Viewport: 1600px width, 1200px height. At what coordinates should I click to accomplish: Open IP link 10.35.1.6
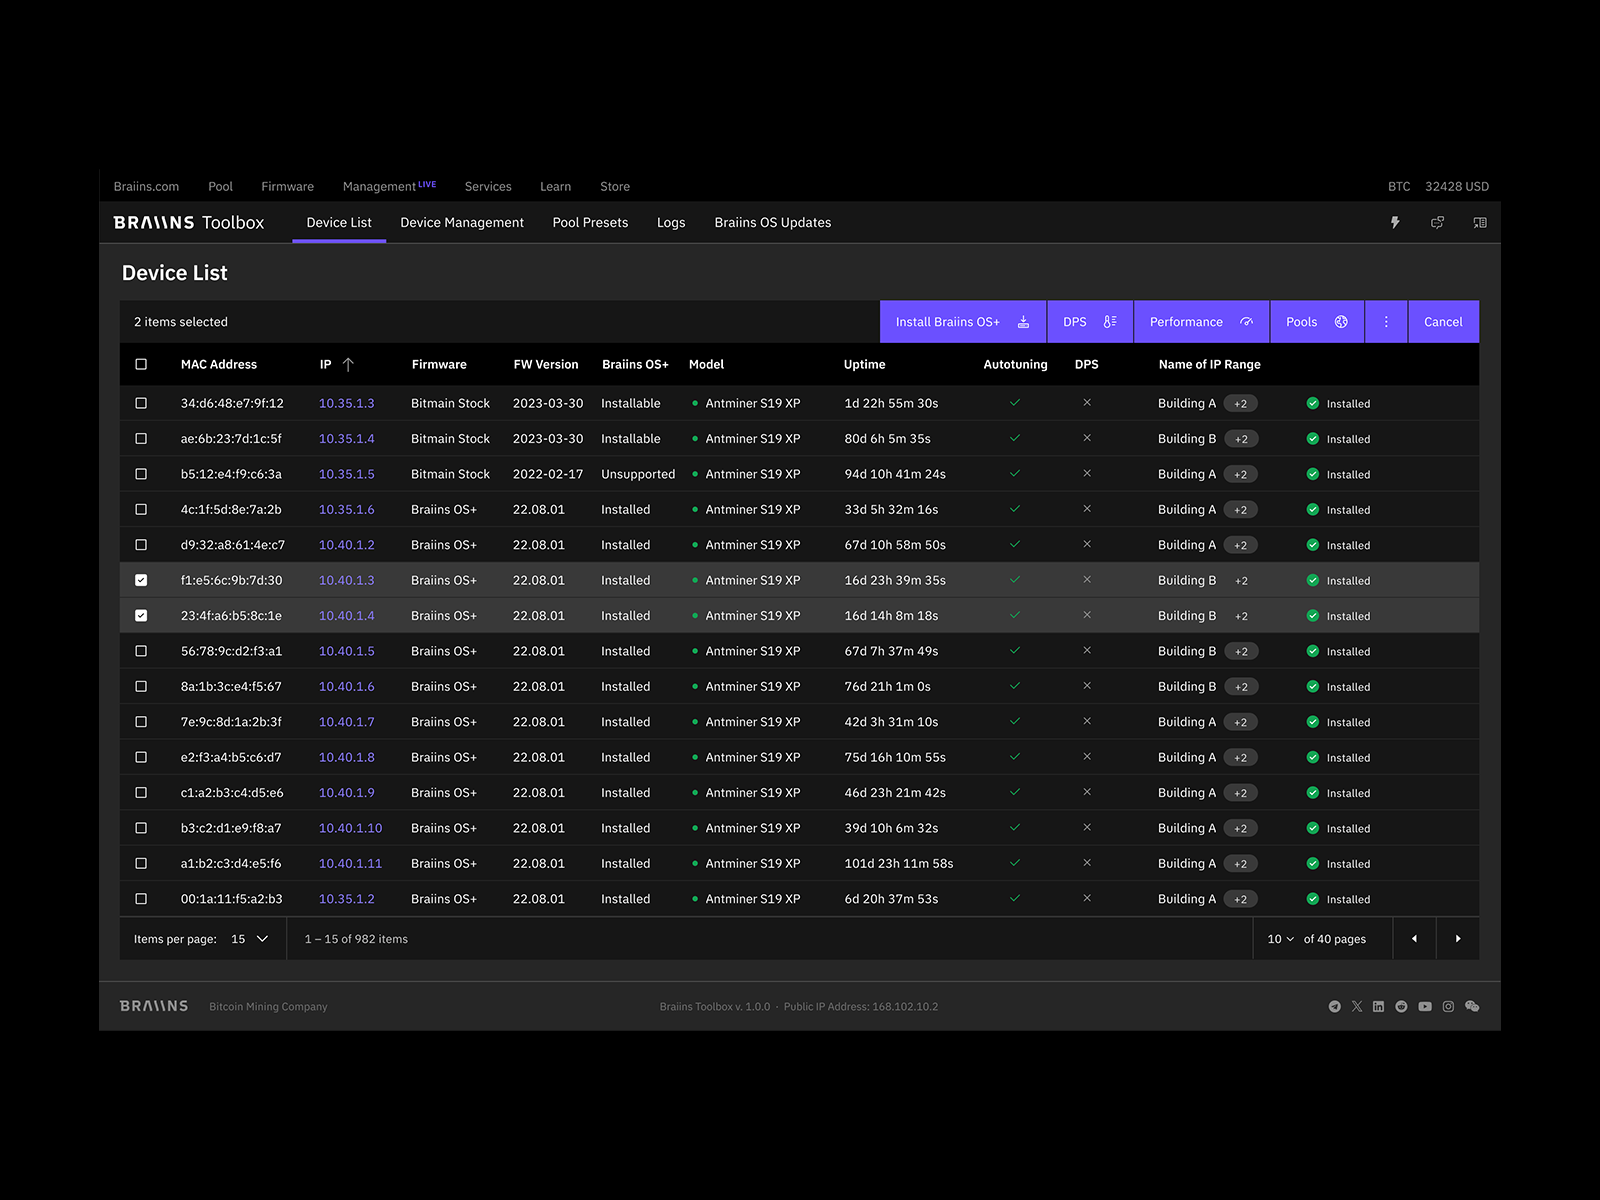347,510
